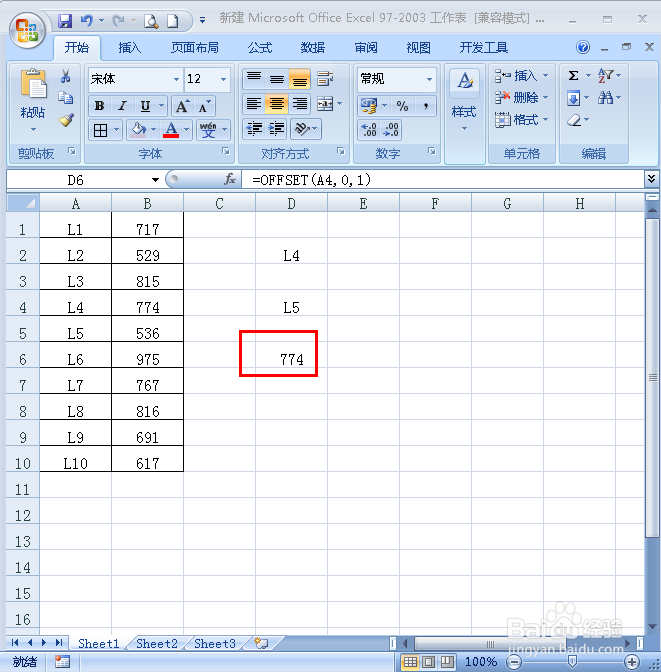
Task: Switch to the 数据 tab
Action: click(x=312, y=48)
